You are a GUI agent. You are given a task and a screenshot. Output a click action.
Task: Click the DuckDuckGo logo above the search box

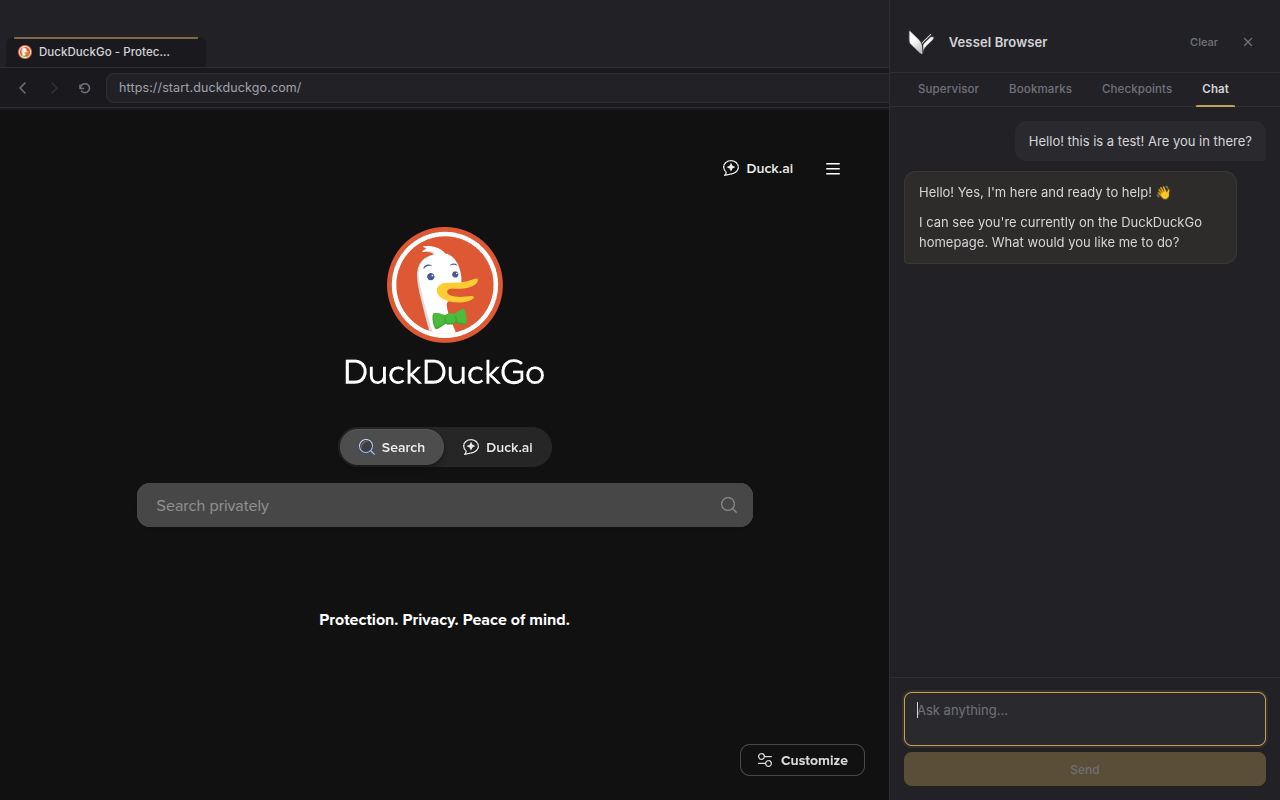coord(444,285)
